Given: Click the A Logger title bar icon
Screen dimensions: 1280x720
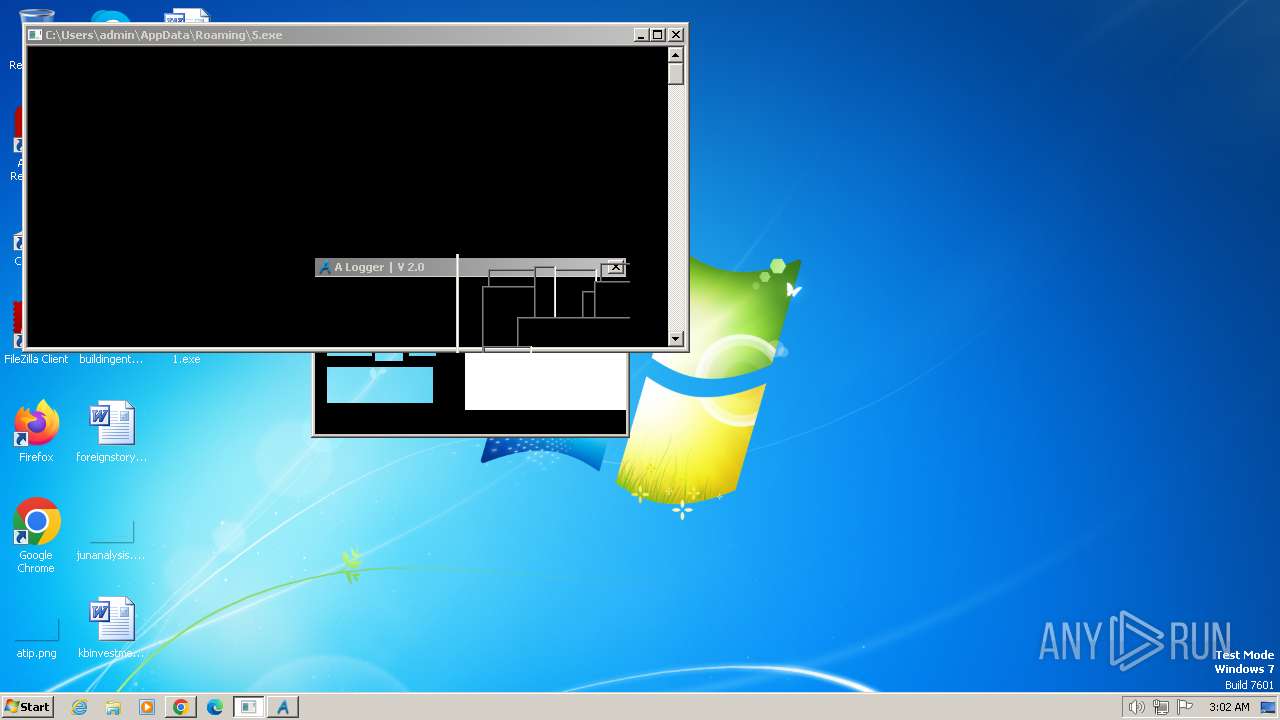Looking at the screenshot, I should coord(325,267).
